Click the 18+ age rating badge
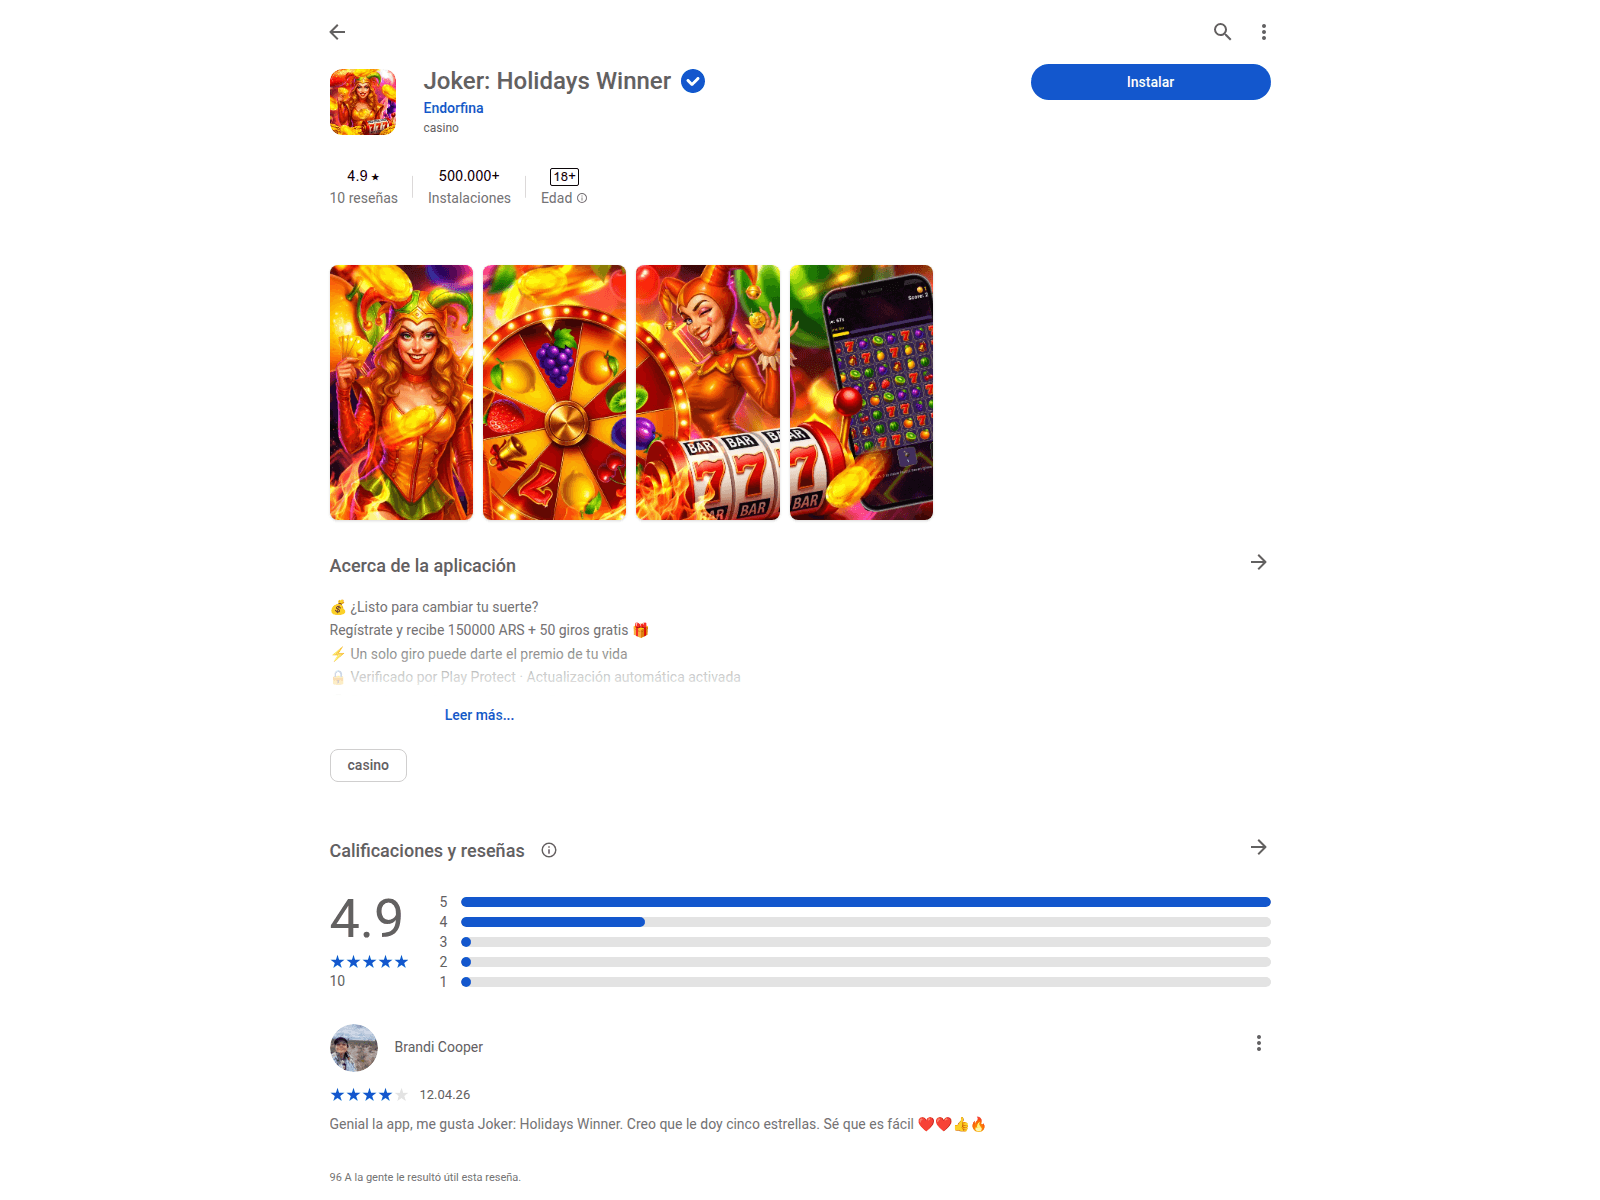Image resolution: width=1600 pixels, height=1200 pixels. (564, 177)
